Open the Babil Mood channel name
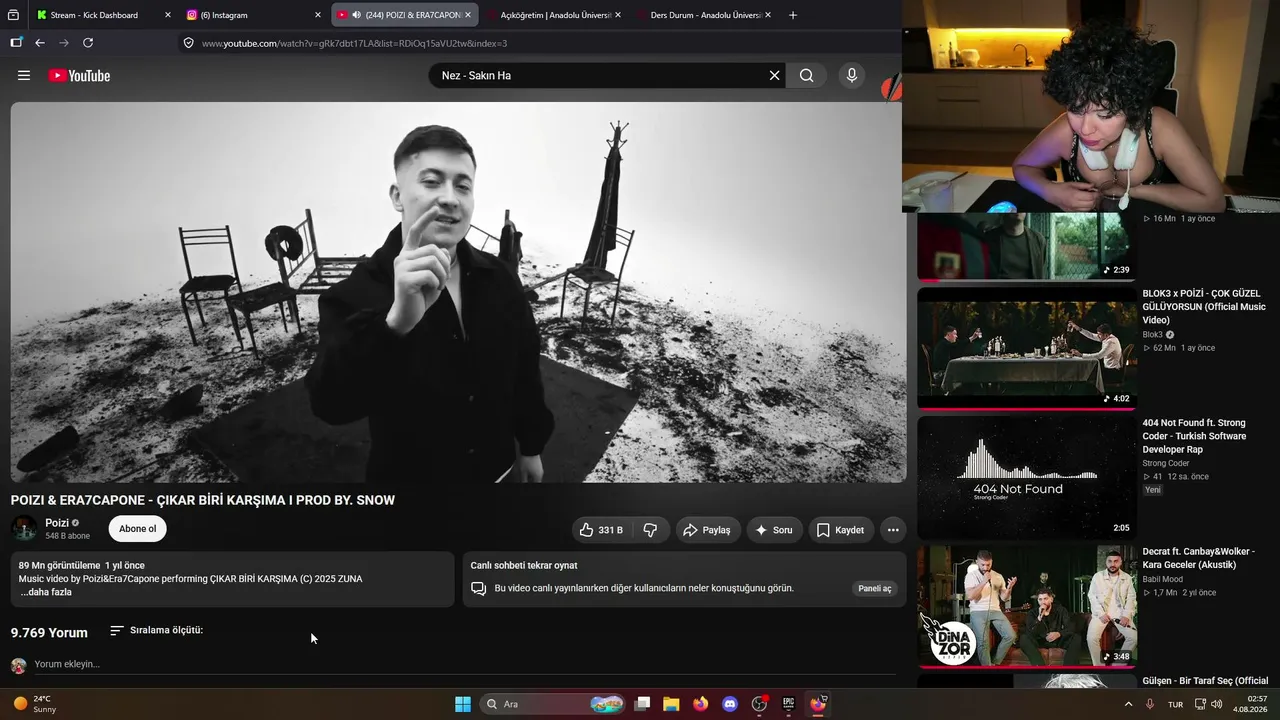This screenshot has width=1280, height=720. (1163, 579)
